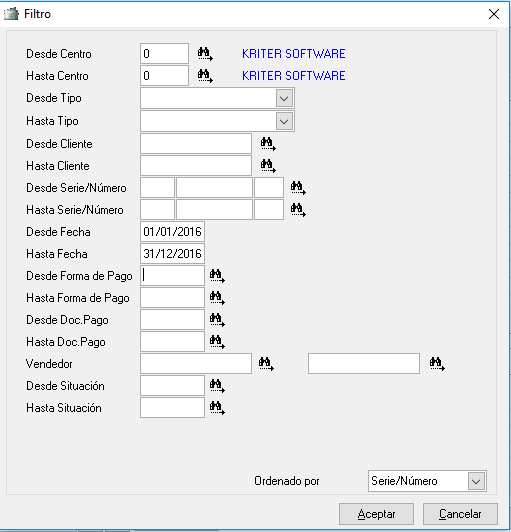Image resolution: width=511 pixels, height=532 pixels.
Task: Open the Hasta Doc.Pago binoculars lookup
Action: click(x=217, y=342)
